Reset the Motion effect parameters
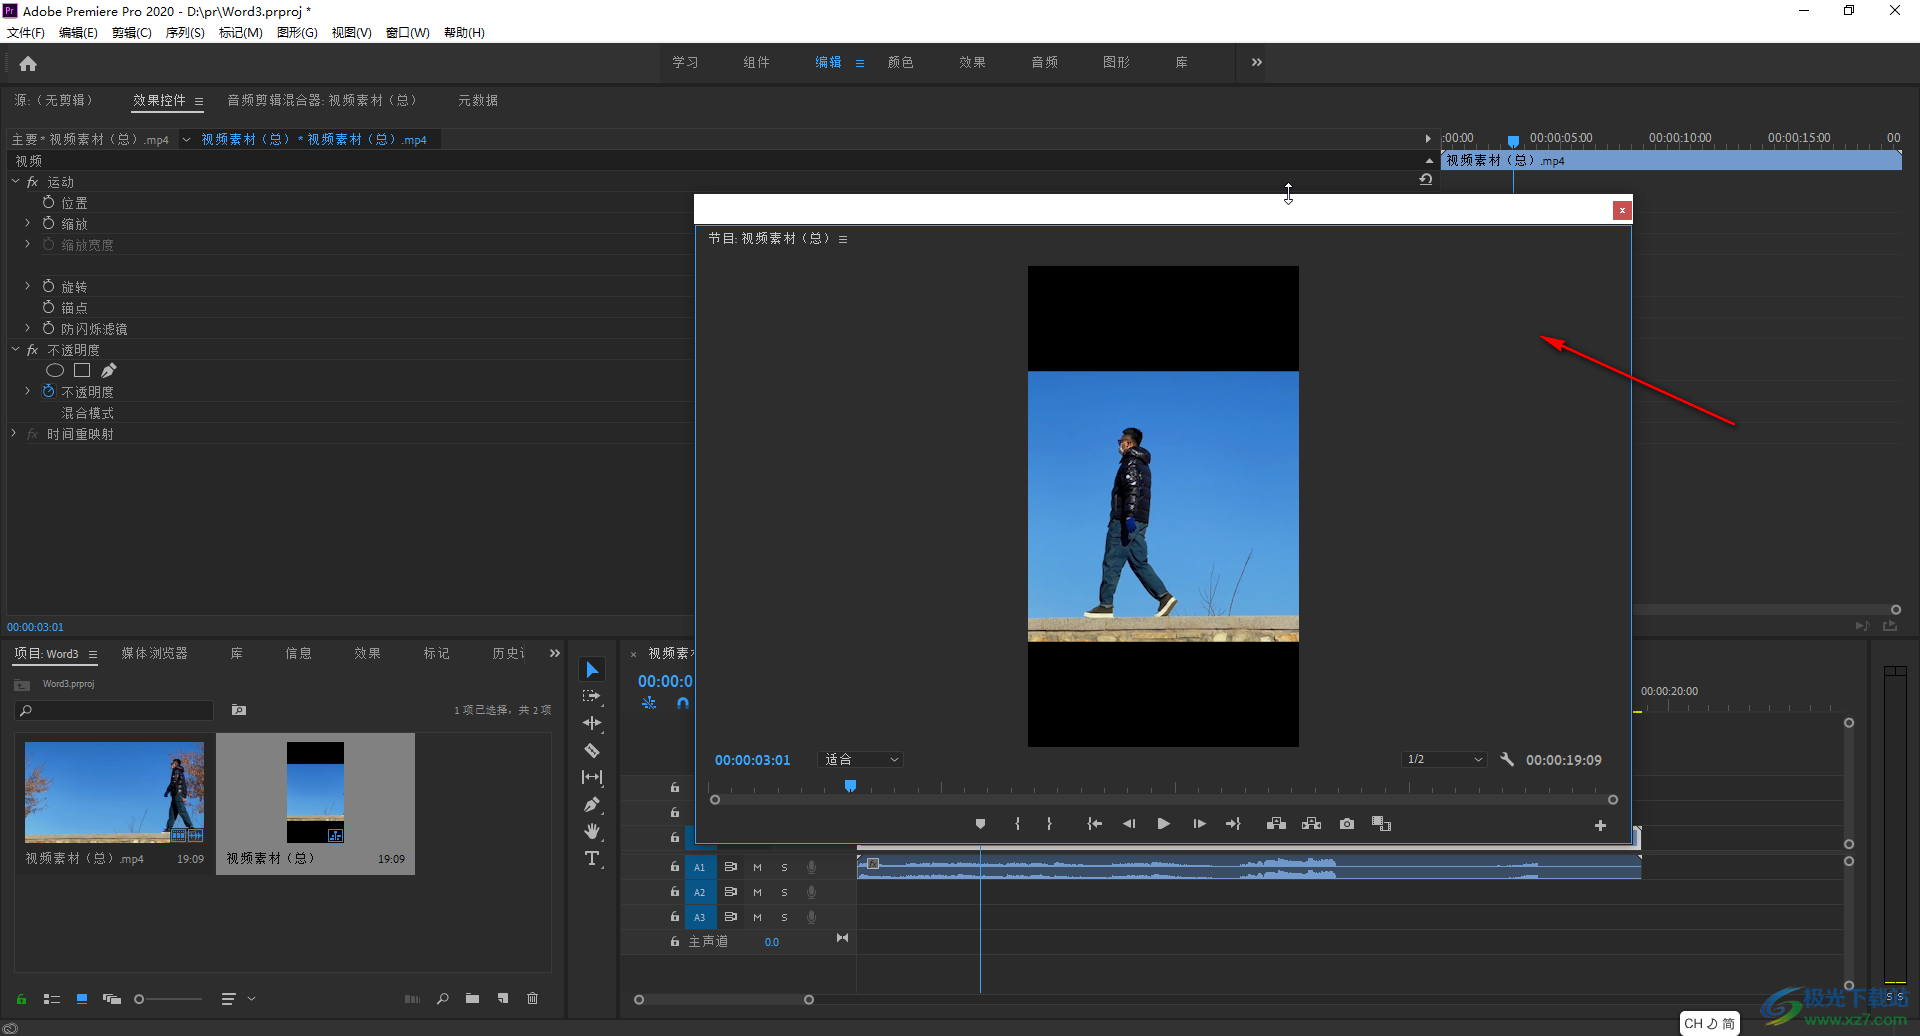This screenshot has height=1036, width=1920. [x=1426, y=179]
